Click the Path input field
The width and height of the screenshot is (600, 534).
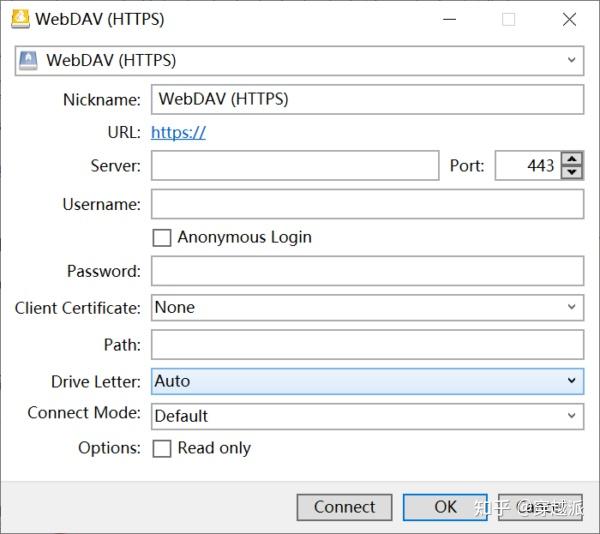click(367, 345)
